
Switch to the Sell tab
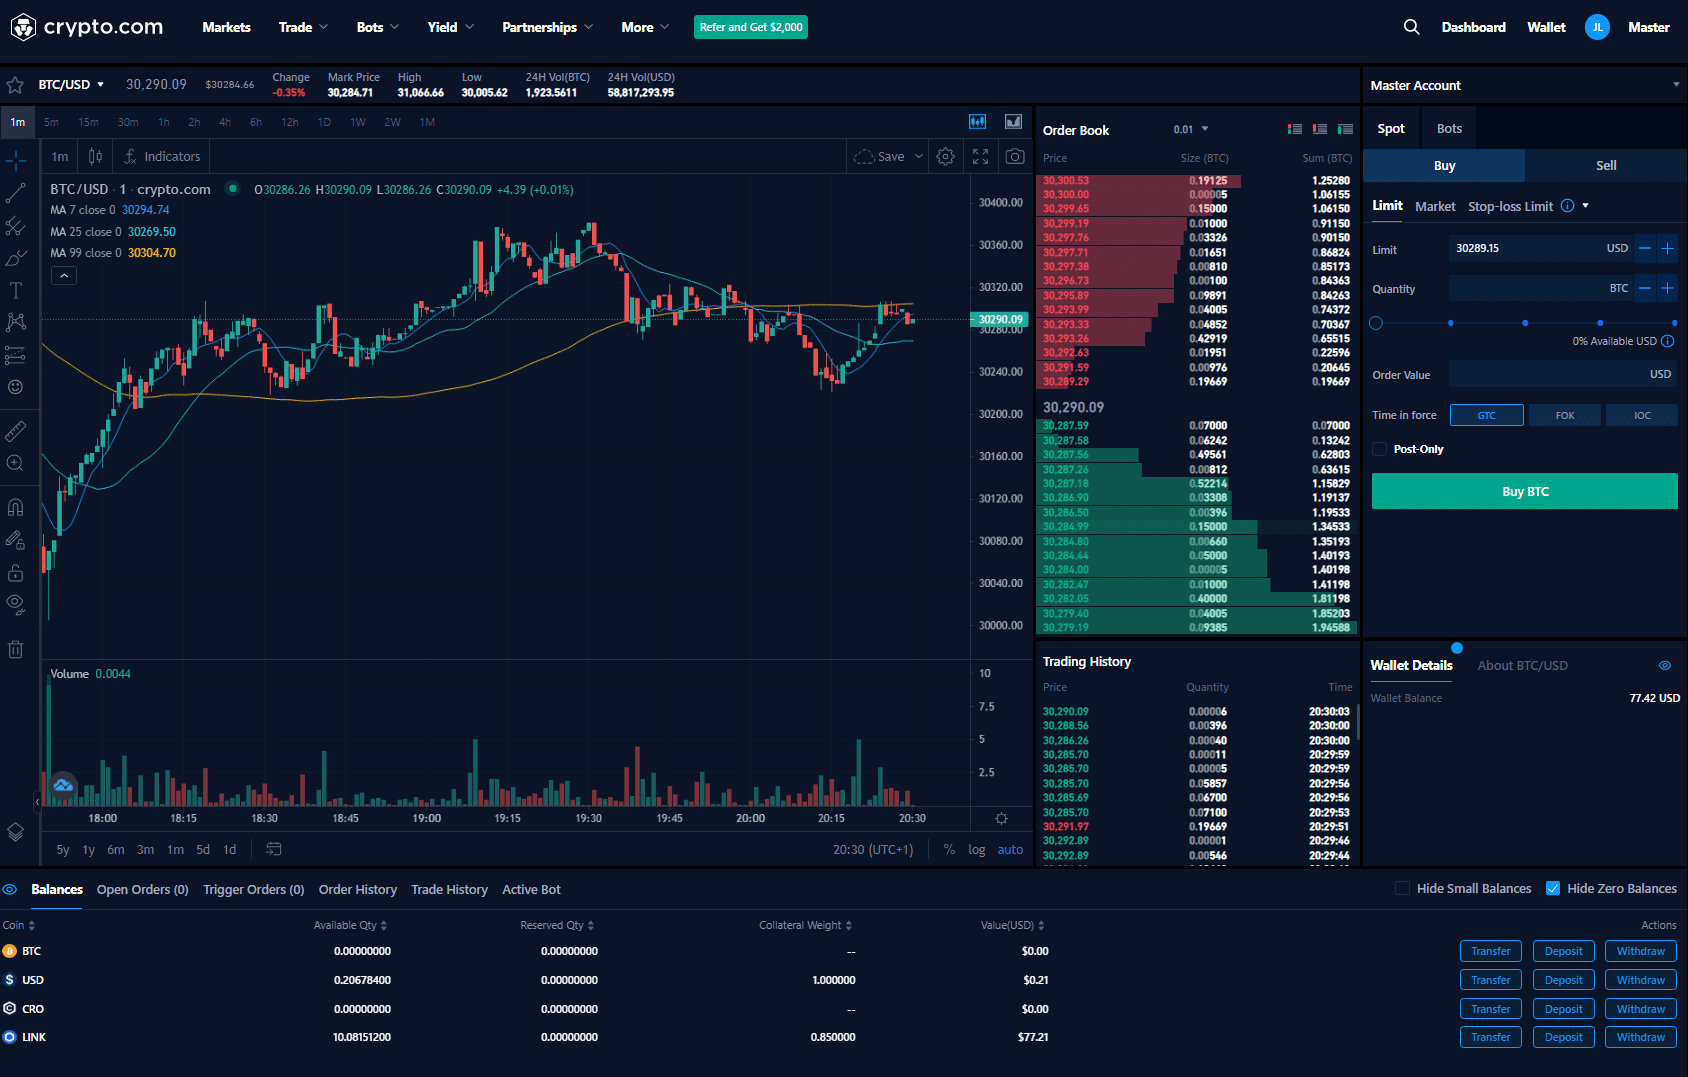click(x=1606, y=166)
